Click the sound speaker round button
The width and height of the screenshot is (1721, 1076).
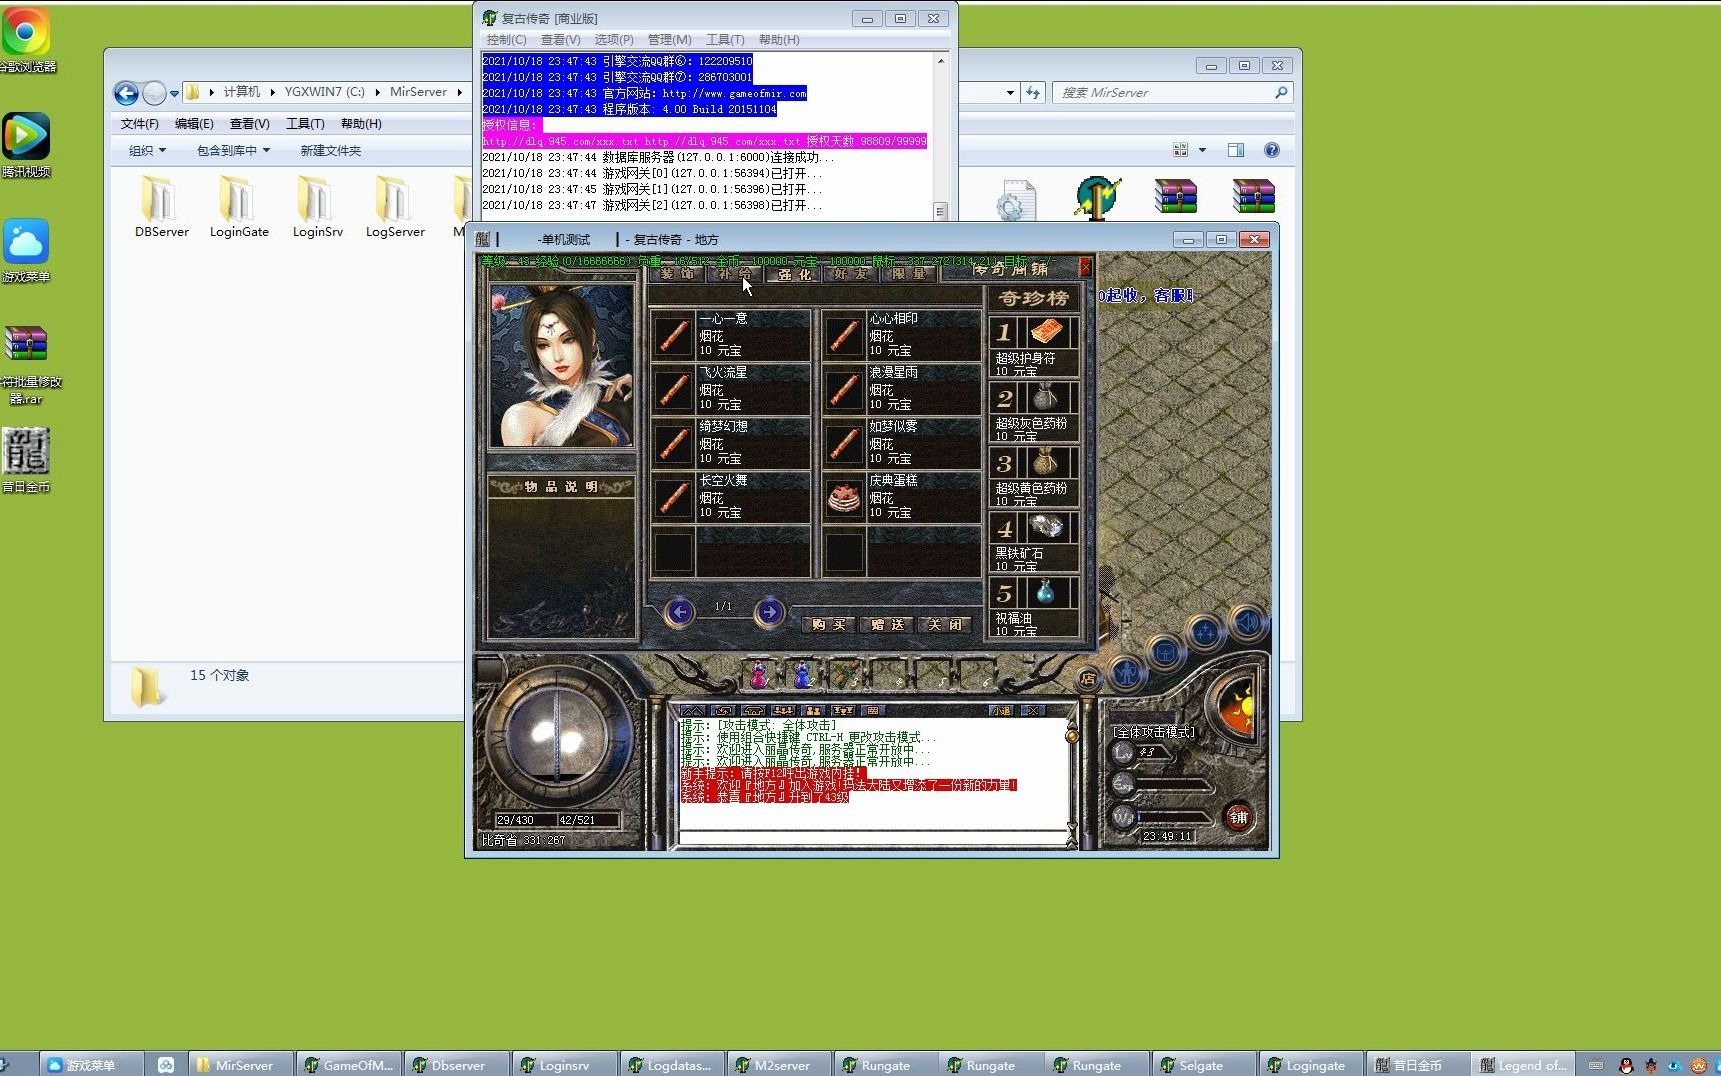1247,623
